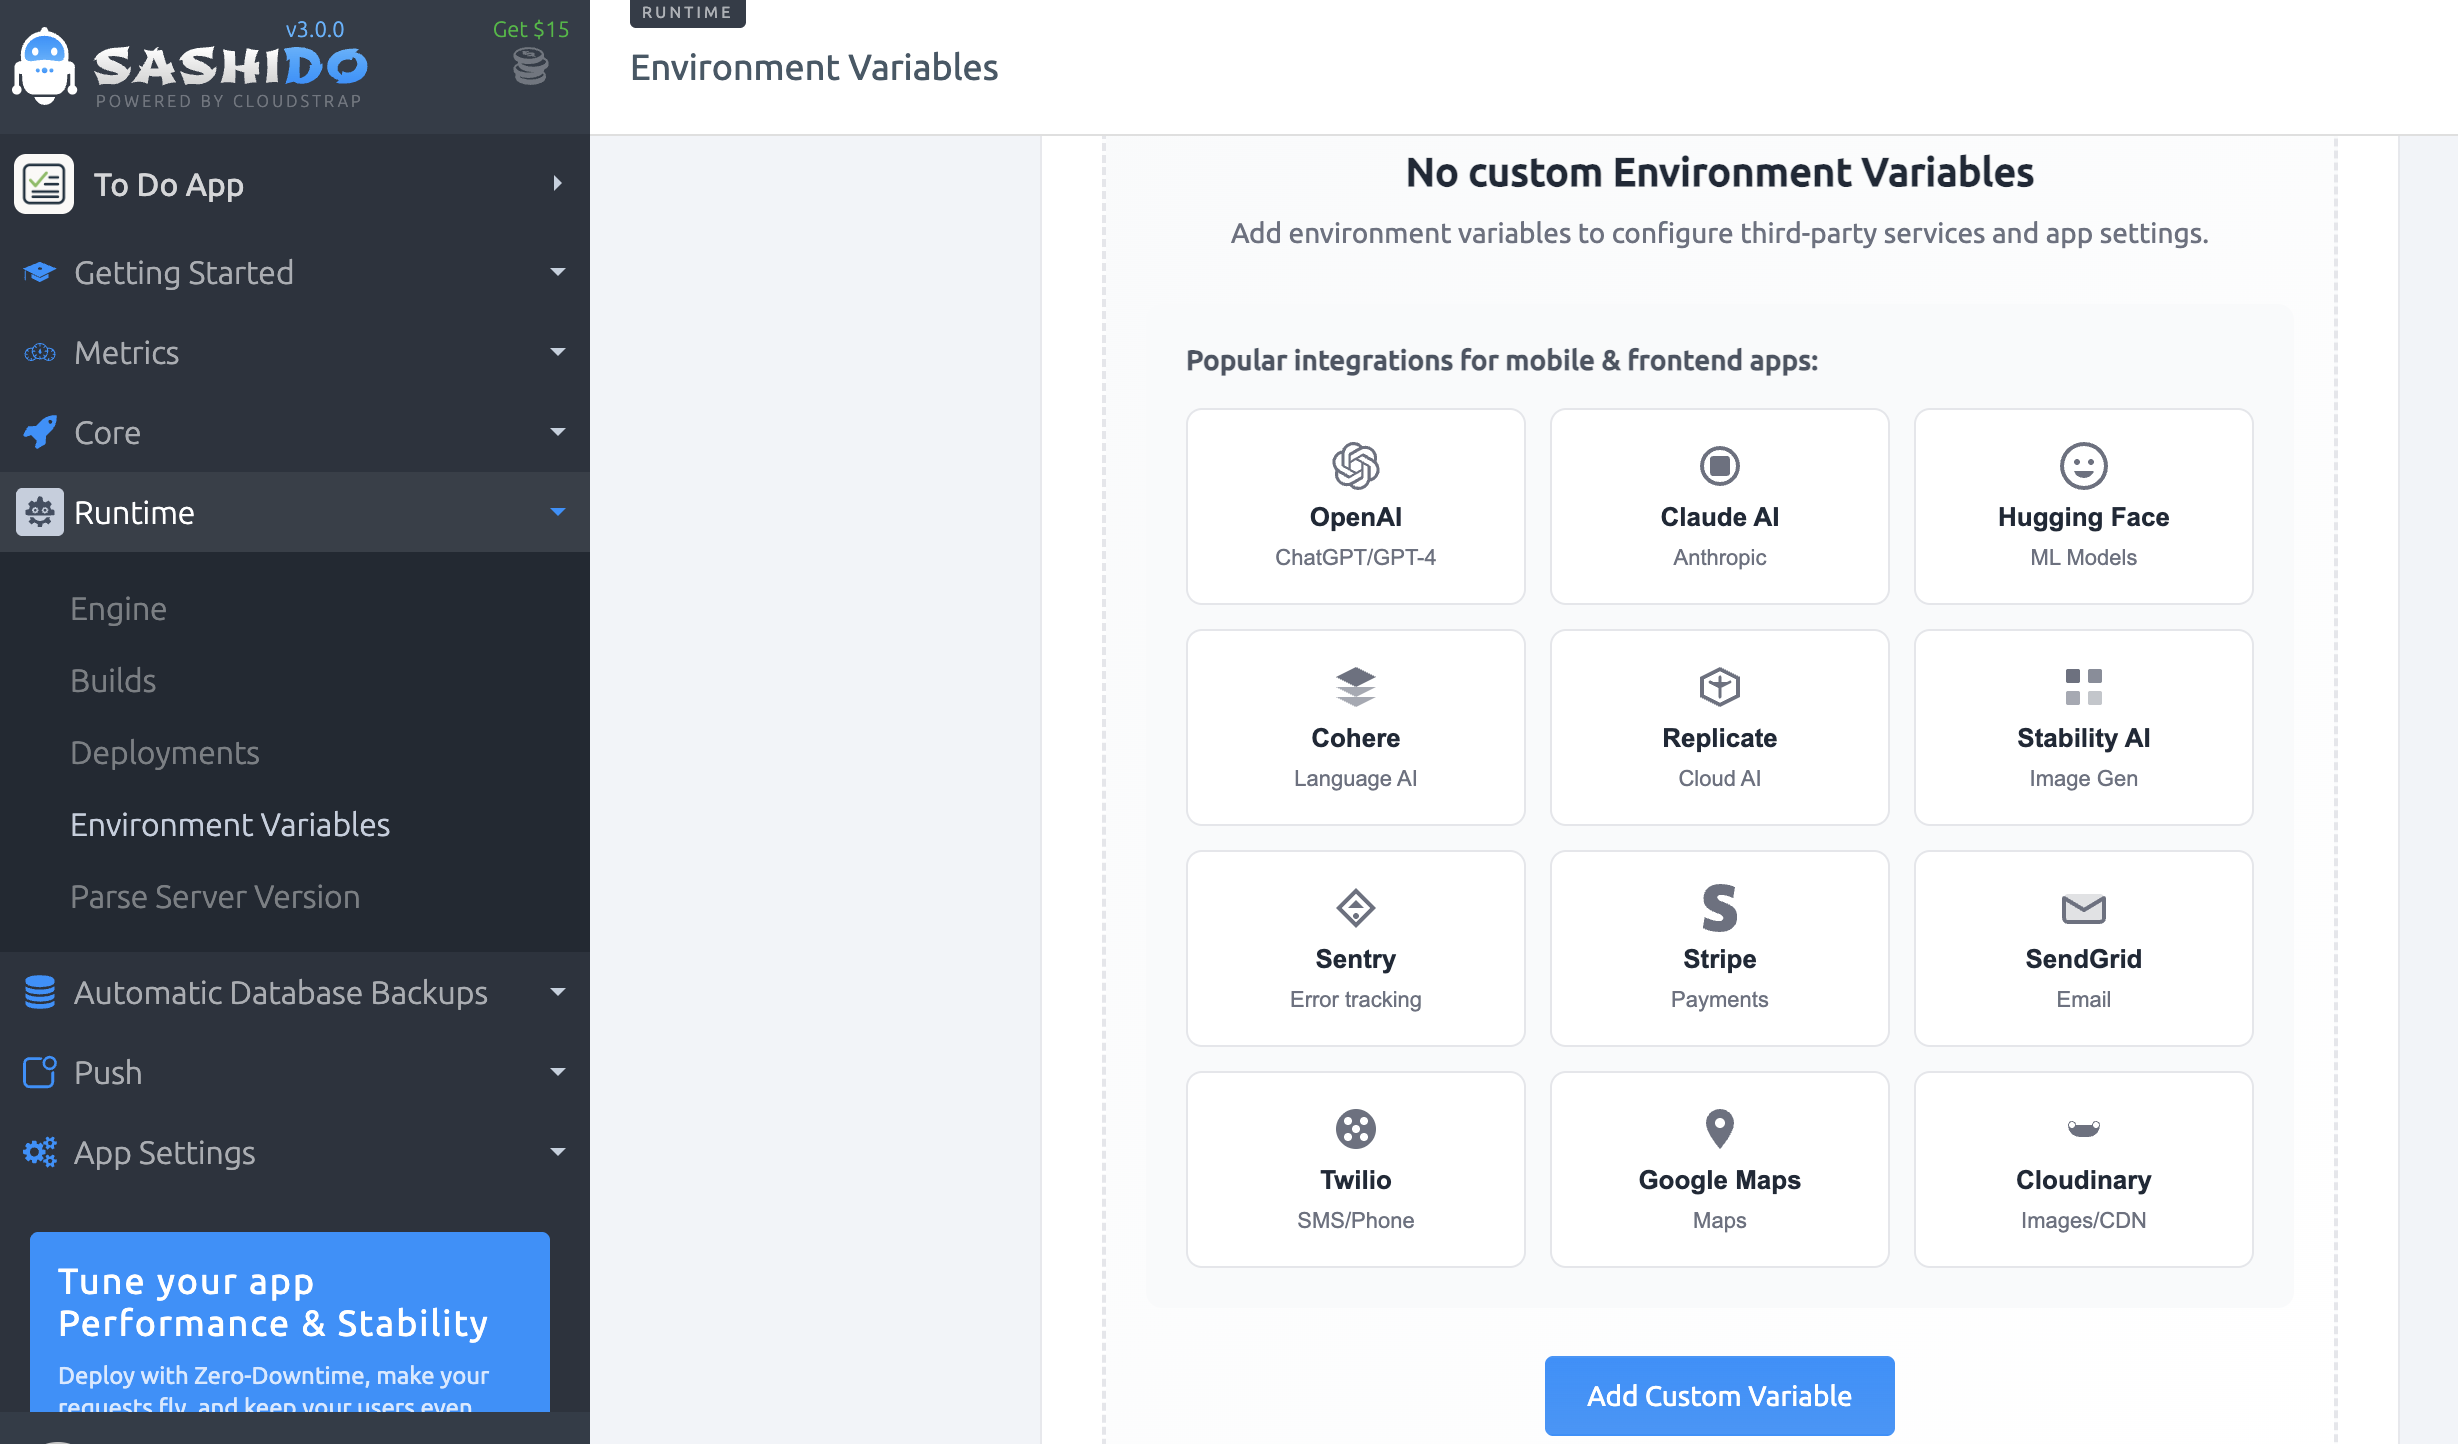Choose the Google Maps pin icon
Image resolution: width=2458 pixels, height=1444 pixels.
pyautogui.click(x=1719, y=1129)
